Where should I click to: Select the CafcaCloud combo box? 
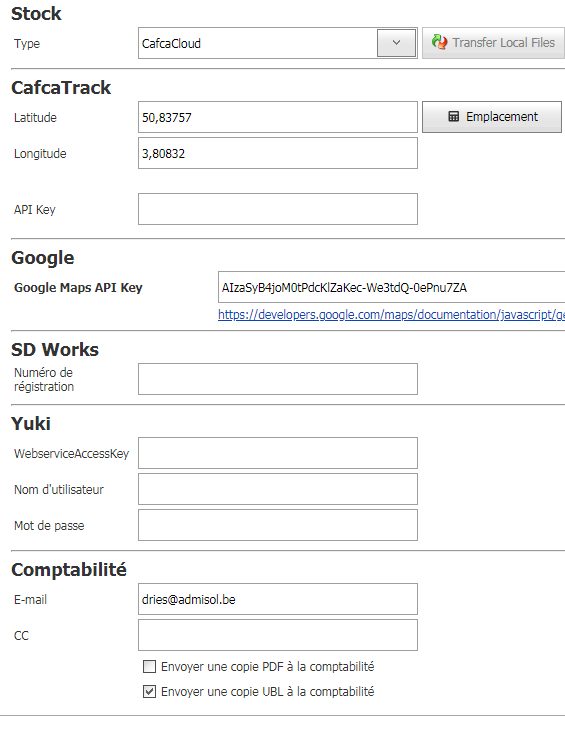coord(277,43)
